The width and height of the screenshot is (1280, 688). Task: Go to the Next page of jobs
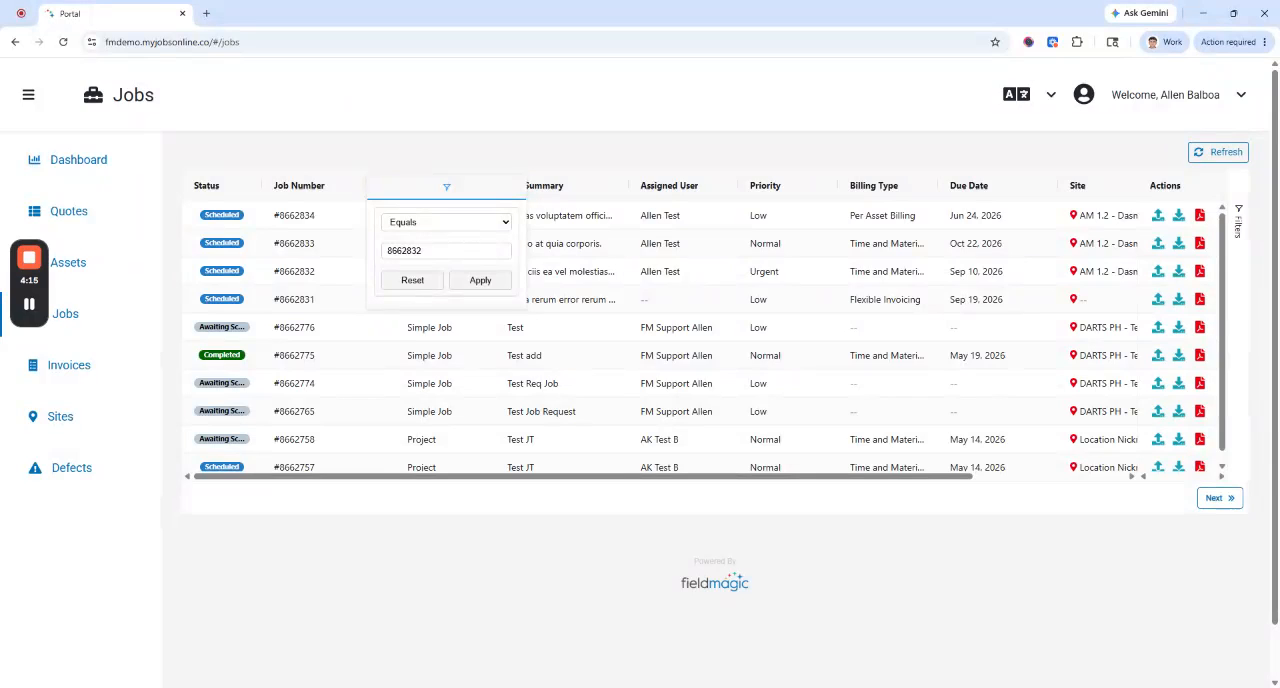[1219, 498]
